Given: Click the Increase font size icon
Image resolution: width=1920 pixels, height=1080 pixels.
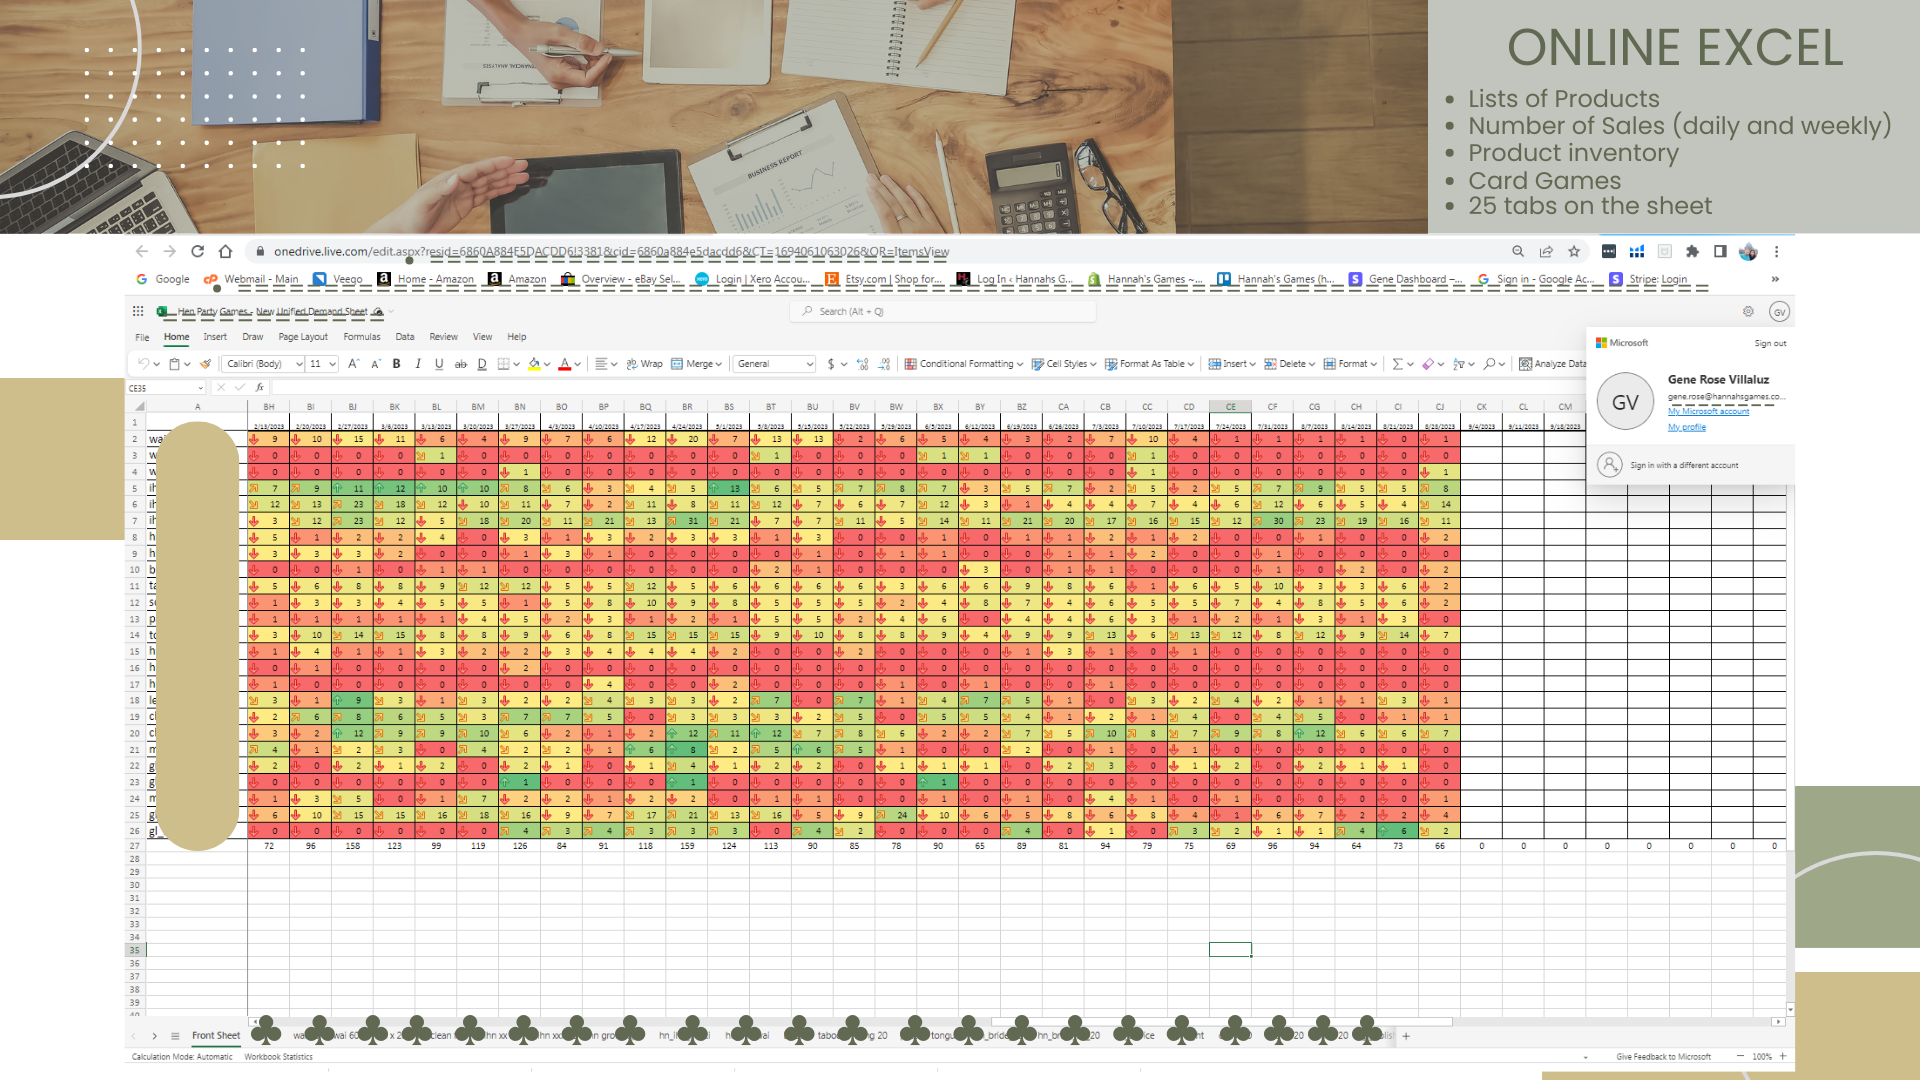Looking at the screenshot, I should coord(353,364).
